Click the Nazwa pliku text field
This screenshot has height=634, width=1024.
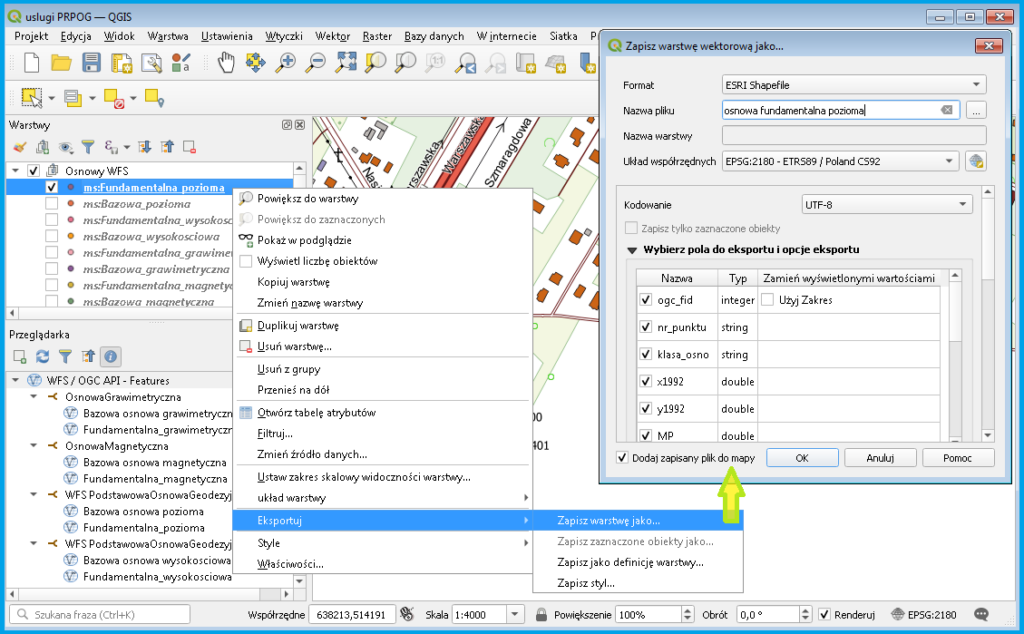pyautogui.click(x=830, y=110)
